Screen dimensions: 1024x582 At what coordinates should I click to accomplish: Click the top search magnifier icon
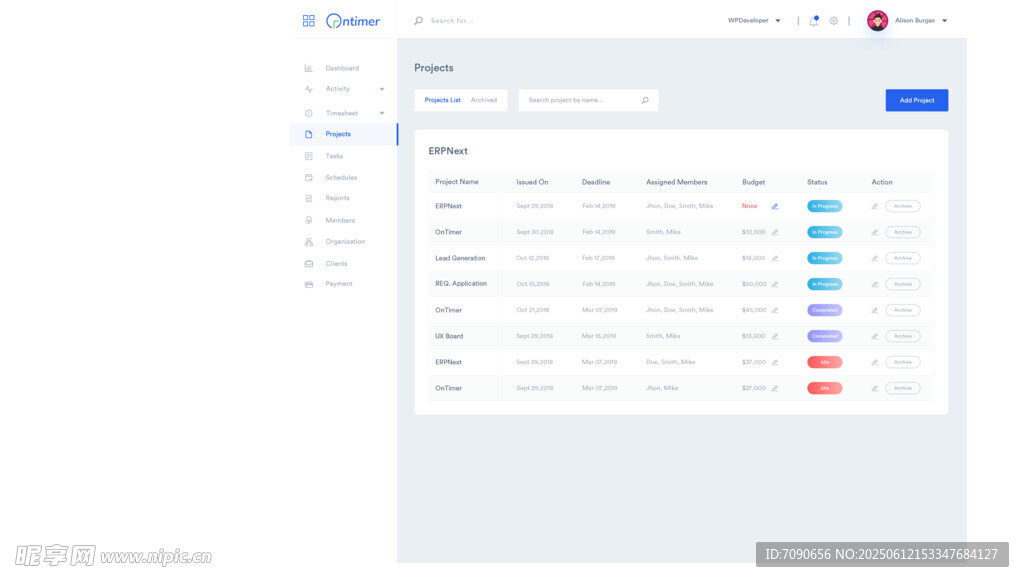(419, 21)
